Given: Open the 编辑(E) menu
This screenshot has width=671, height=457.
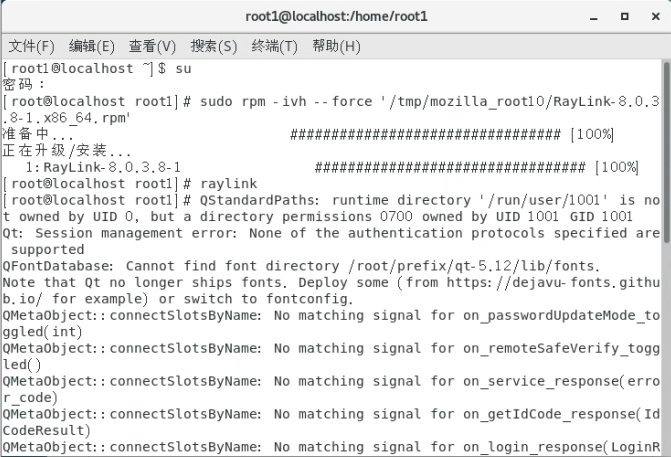Looking at the screenshot, I should pos(92,46).
